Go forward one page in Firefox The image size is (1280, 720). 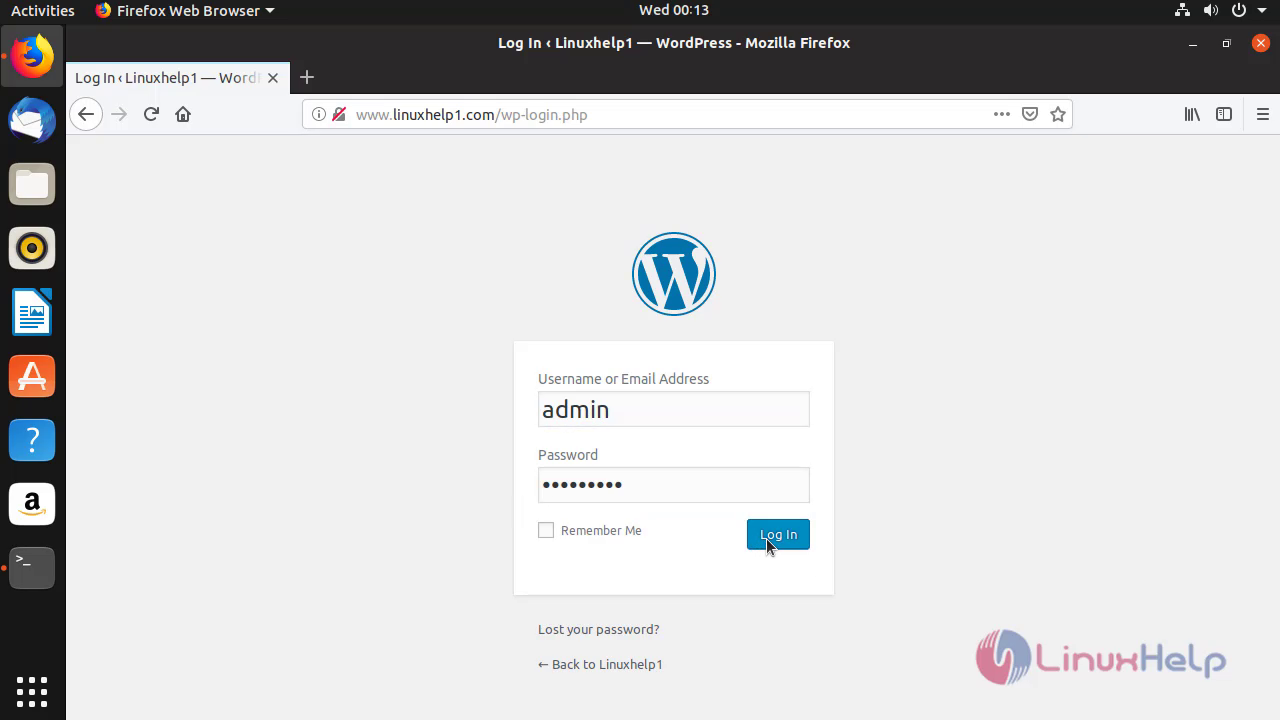pyautogui.click(x=119, y=114)
